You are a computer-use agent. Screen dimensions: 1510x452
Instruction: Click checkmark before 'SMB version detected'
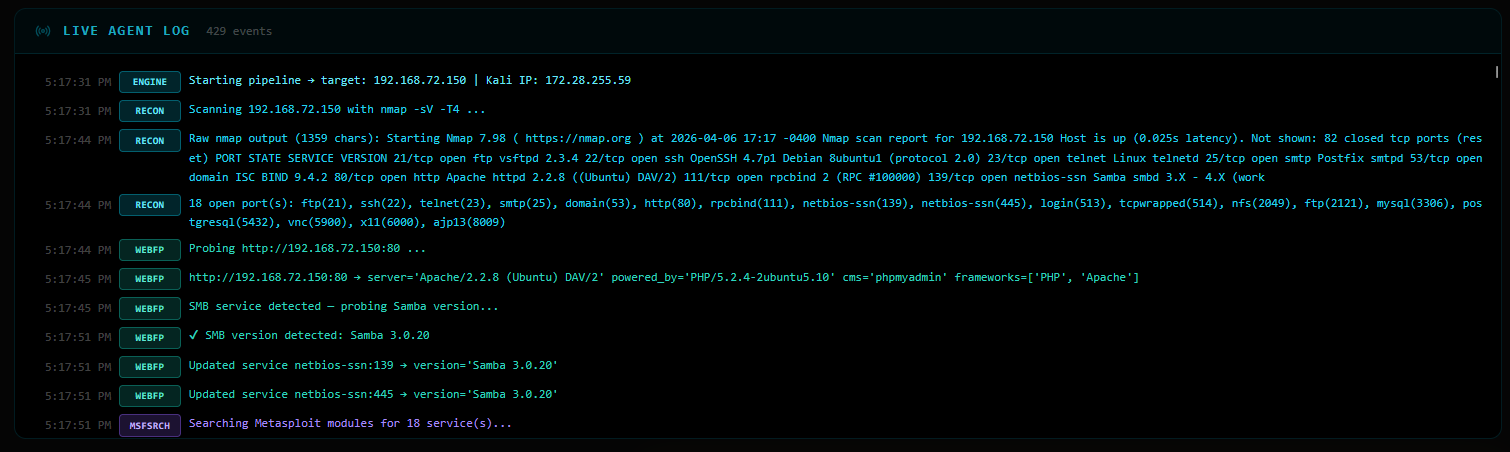194,335
